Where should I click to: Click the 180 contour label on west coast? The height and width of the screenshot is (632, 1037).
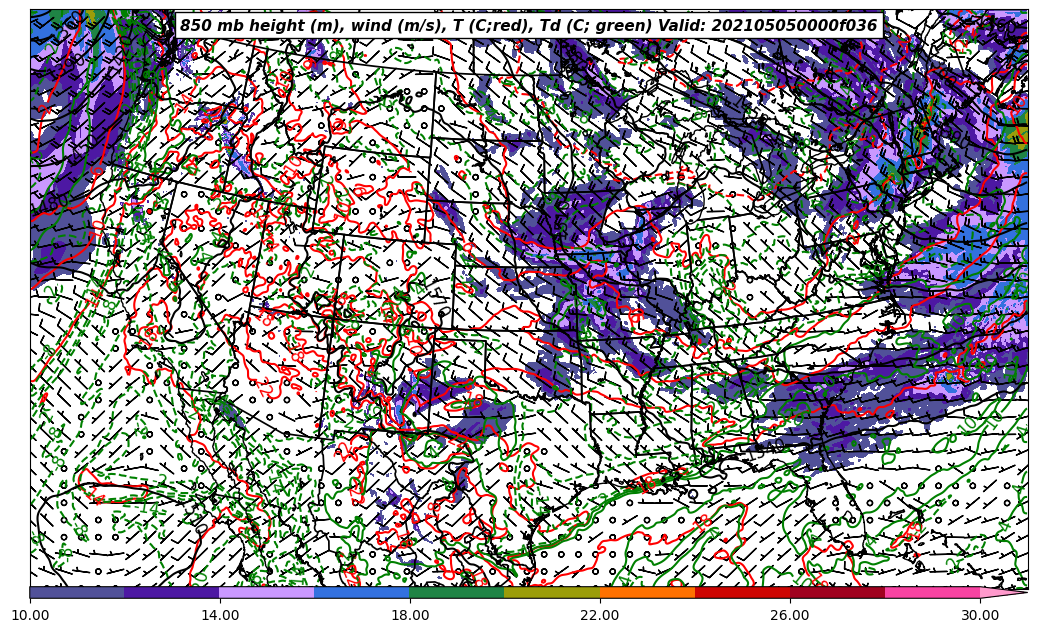point(54,203)
